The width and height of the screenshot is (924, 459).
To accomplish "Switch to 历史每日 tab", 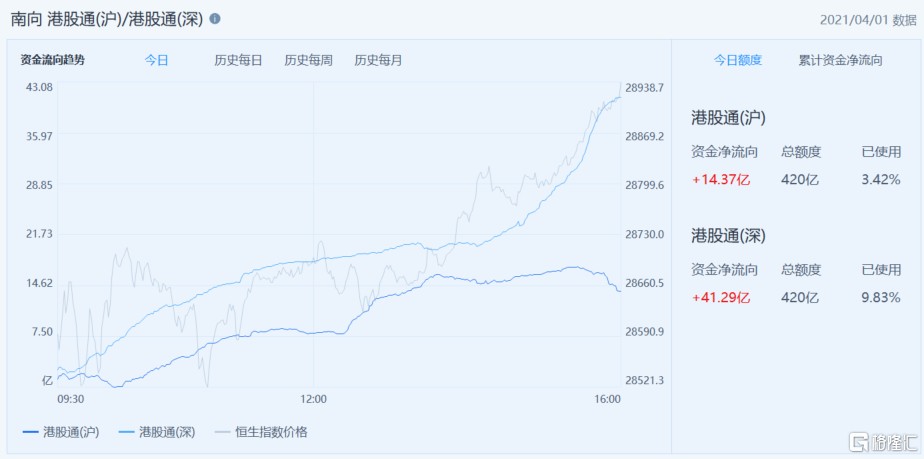I will 238,60.
